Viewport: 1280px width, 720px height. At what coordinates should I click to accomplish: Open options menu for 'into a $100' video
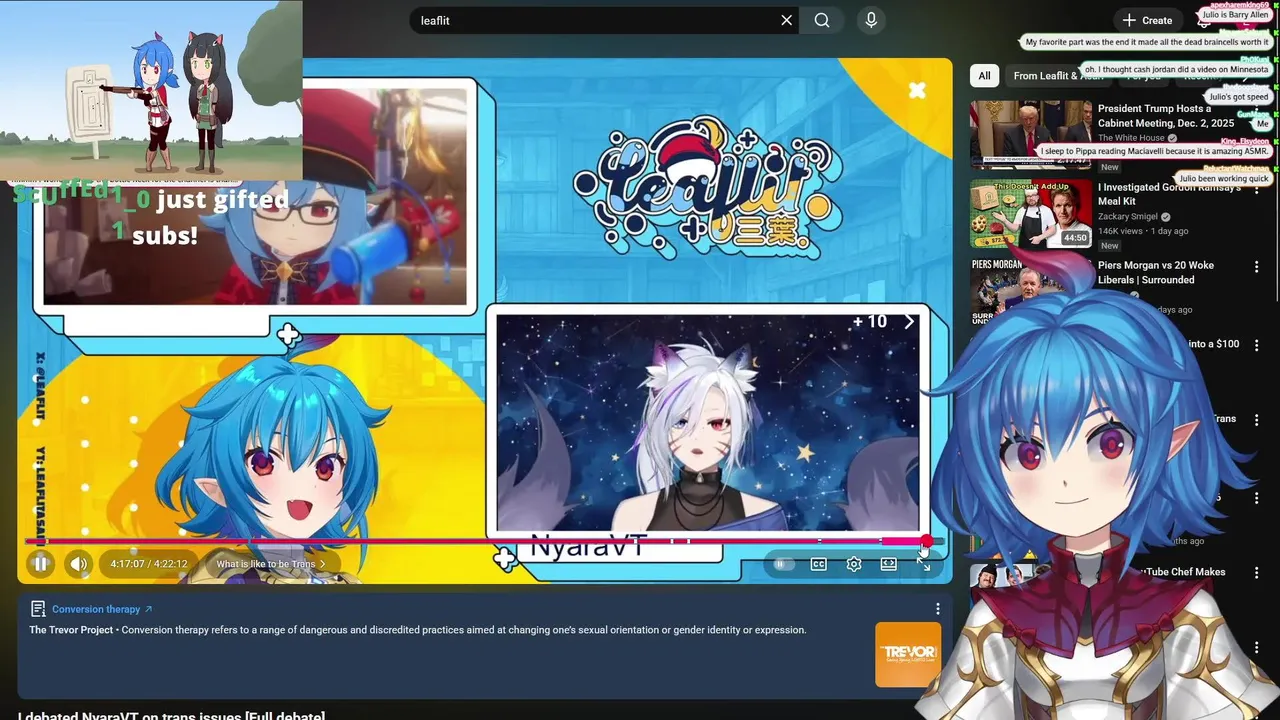(1256, 345)
